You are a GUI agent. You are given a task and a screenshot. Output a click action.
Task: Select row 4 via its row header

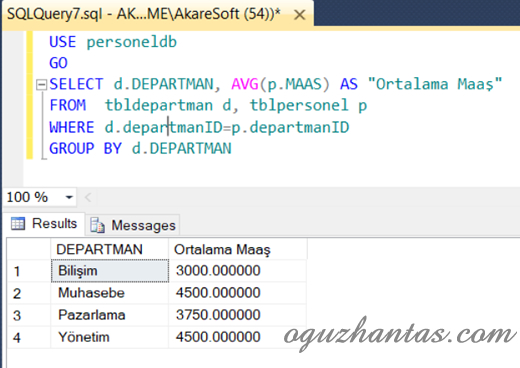29,337
